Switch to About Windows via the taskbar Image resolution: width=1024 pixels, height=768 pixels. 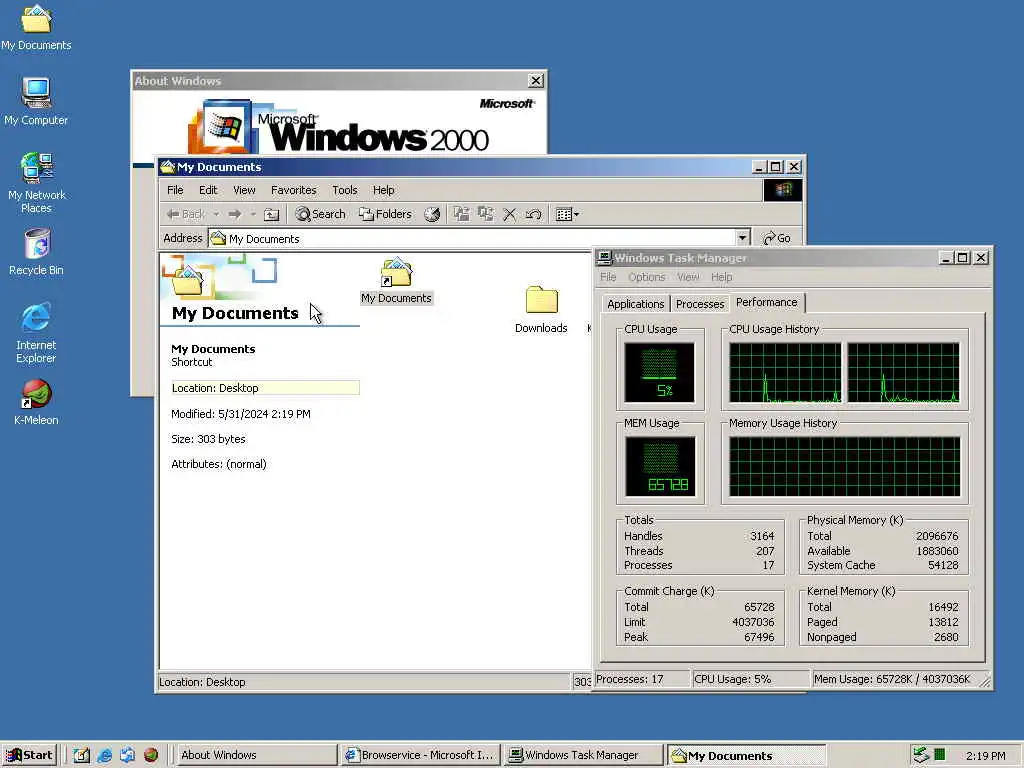255,756
